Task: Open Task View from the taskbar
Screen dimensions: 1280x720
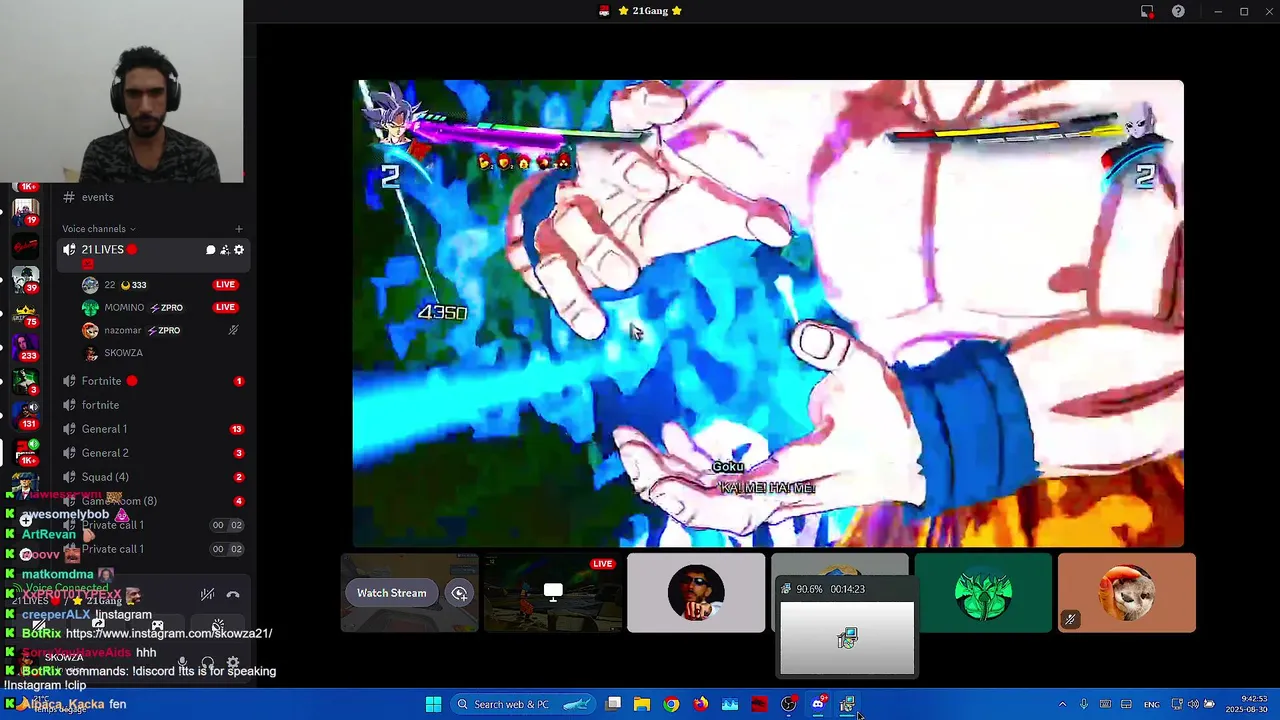Action: coord(613,704)
